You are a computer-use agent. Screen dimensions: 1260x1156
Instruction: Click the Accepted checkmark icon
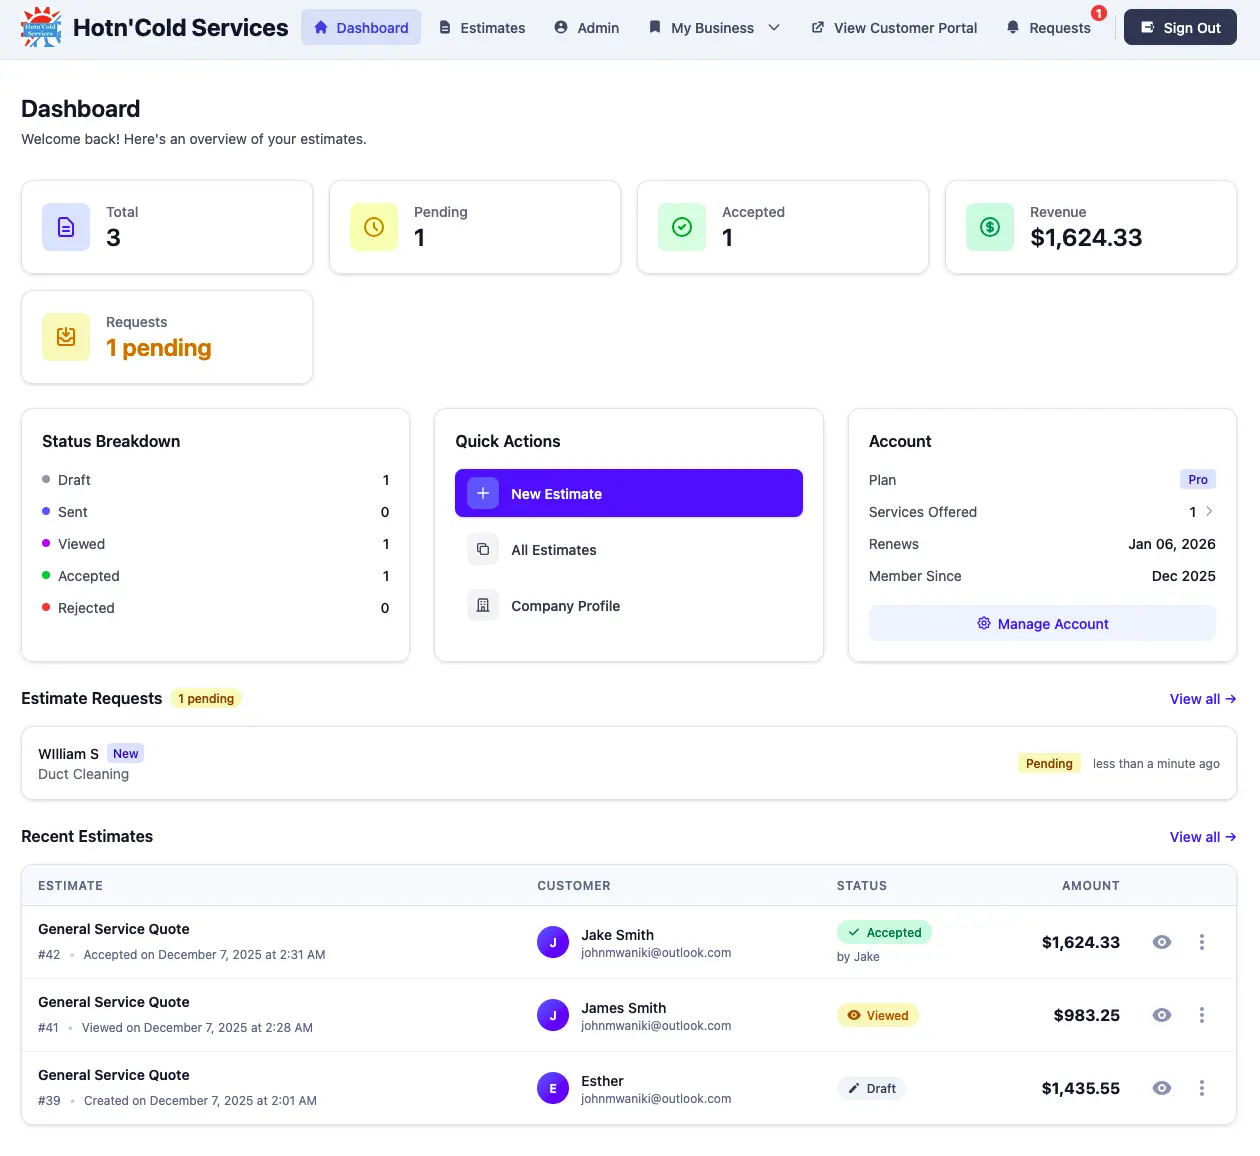tap(681, 227)
